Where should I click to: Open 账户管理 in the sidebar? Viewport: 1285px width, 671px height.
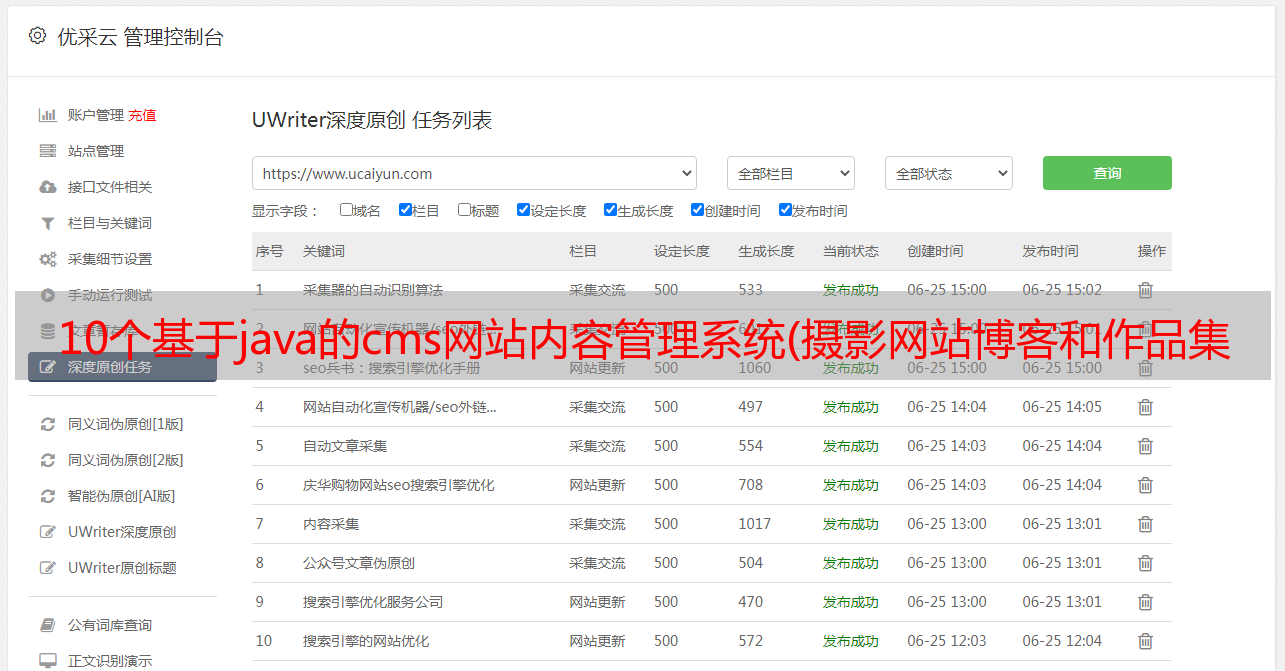tap(96, 115)
